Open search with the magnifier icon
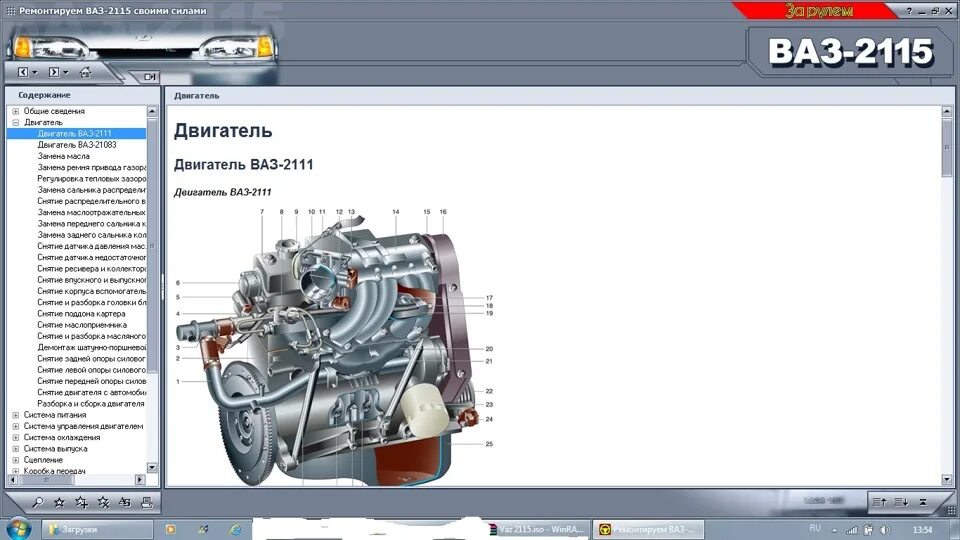This screenshot has height=540, width=960. click(38, 503)
